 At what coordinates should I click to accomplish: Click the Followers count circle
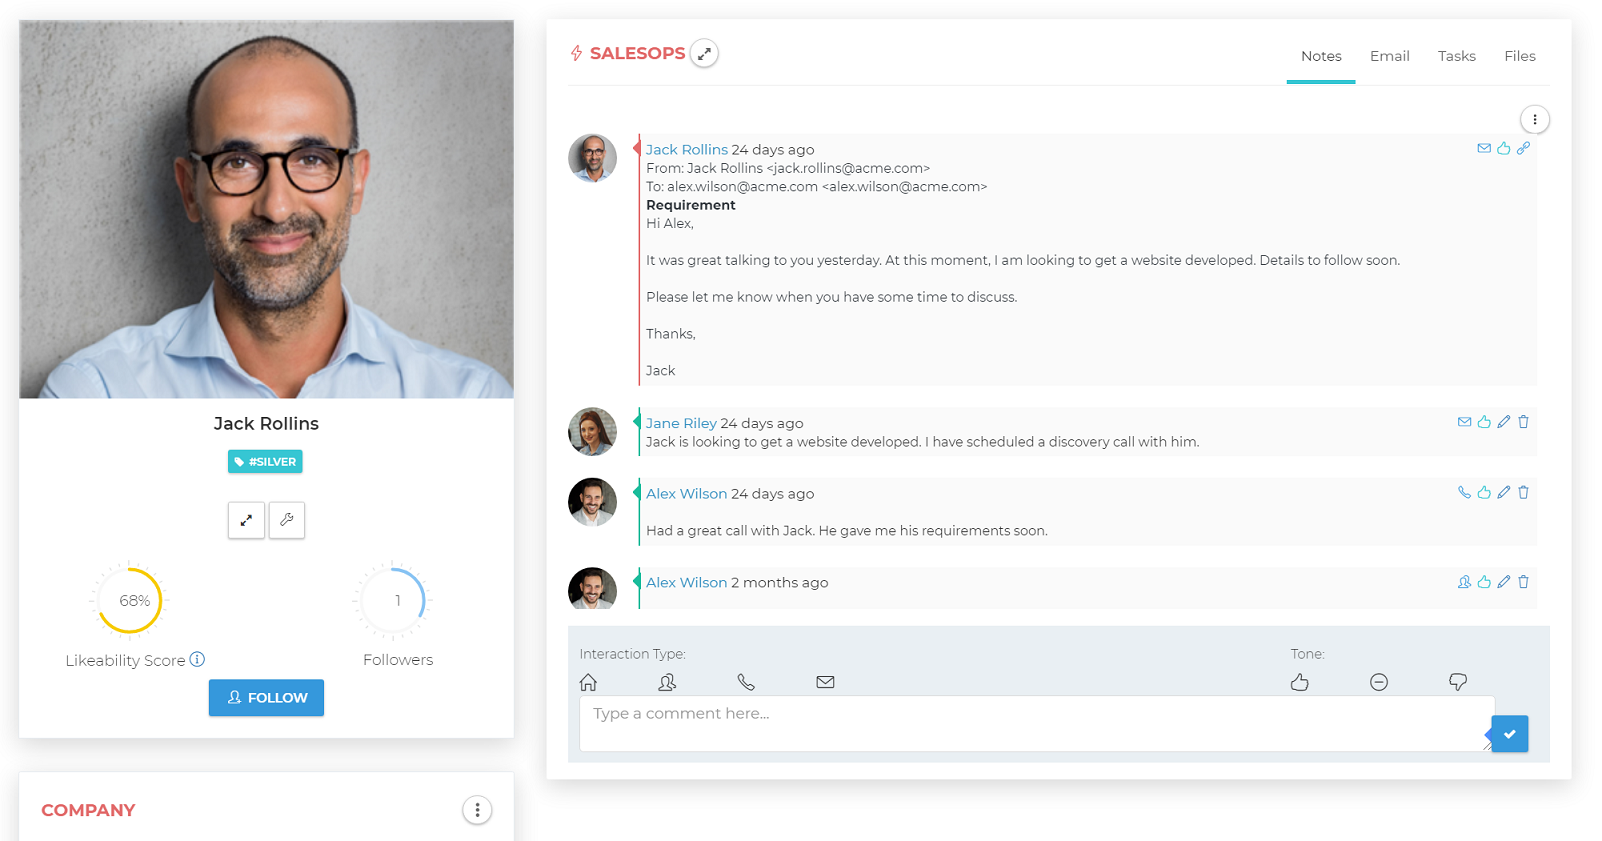pos(393,600)
